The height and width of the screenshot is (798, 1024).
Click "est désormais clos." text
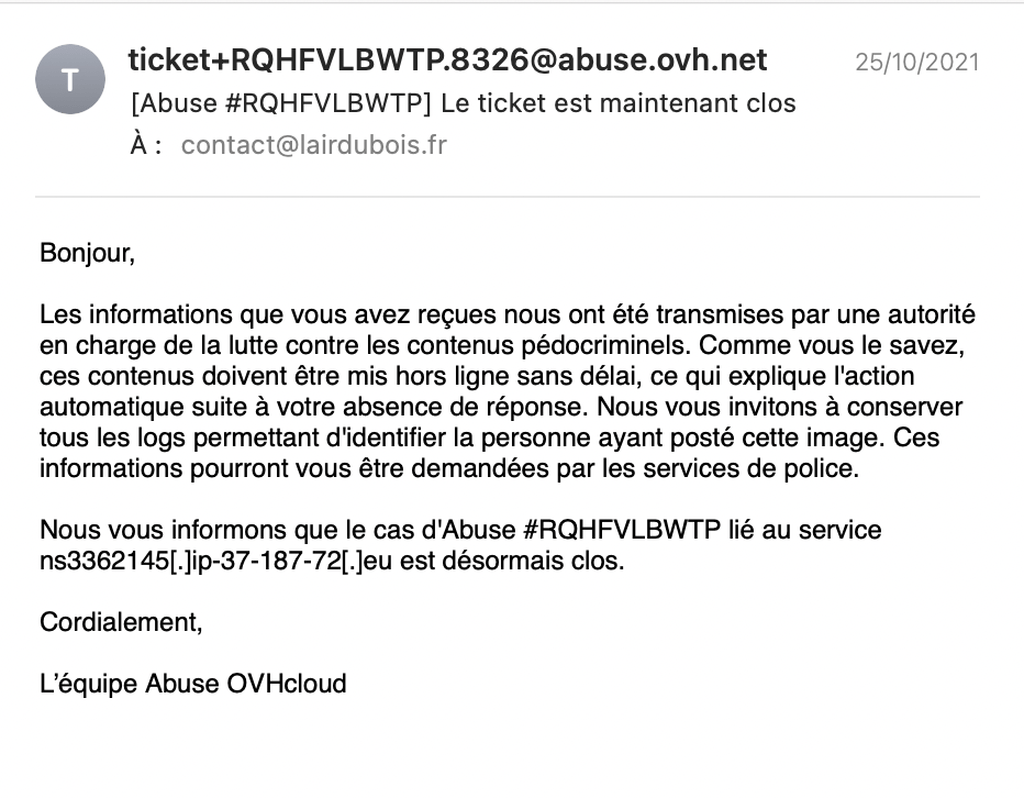click(512, 560)
